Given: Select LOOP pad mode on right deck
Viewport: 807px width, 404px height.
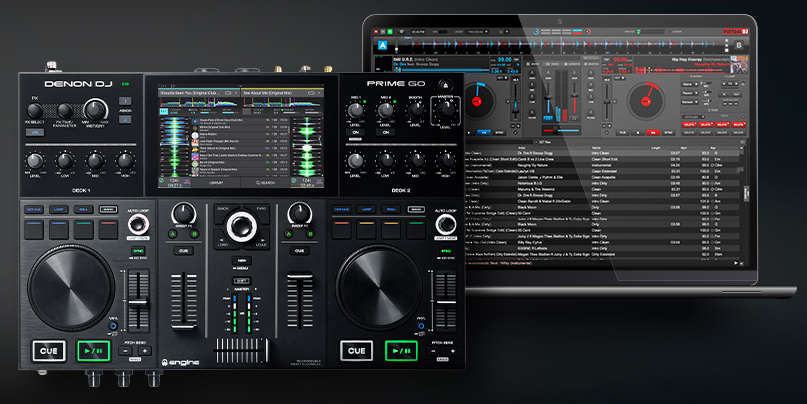Looking at the screenshot, I should pyautogui.click(x=366, y=209).
